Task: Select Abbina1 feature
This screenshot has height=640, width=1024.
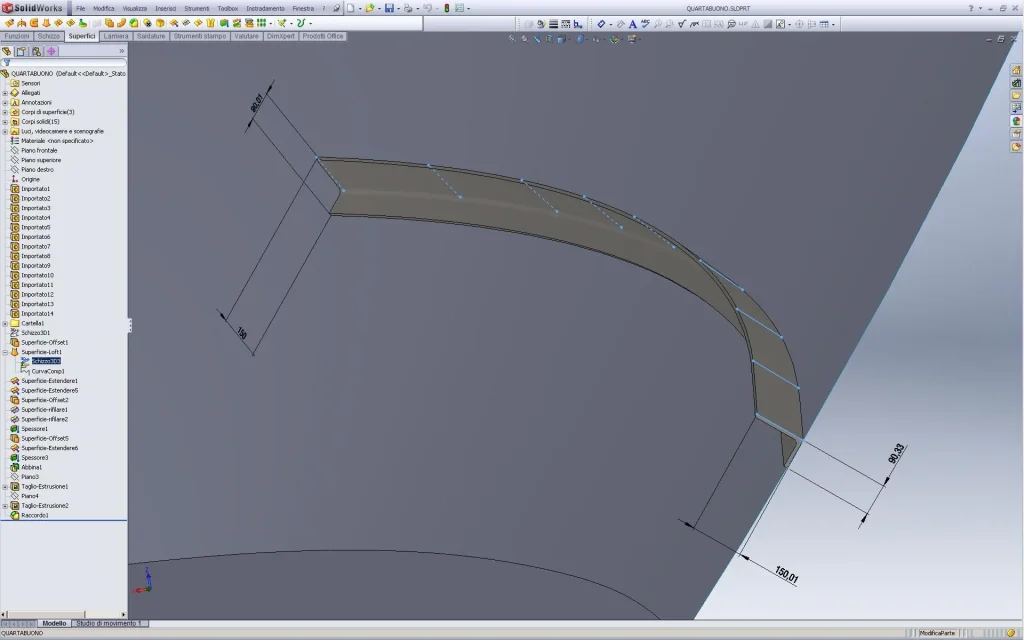Action: click(31, 468)
